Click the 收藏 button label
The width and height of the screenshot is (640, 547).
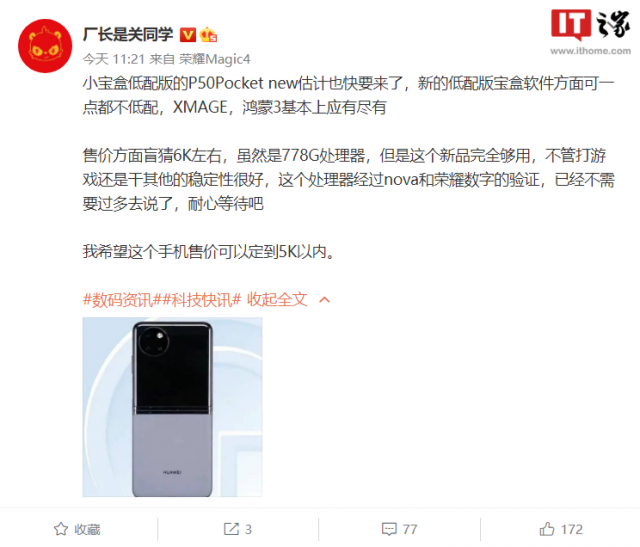(x=87, y=529)
